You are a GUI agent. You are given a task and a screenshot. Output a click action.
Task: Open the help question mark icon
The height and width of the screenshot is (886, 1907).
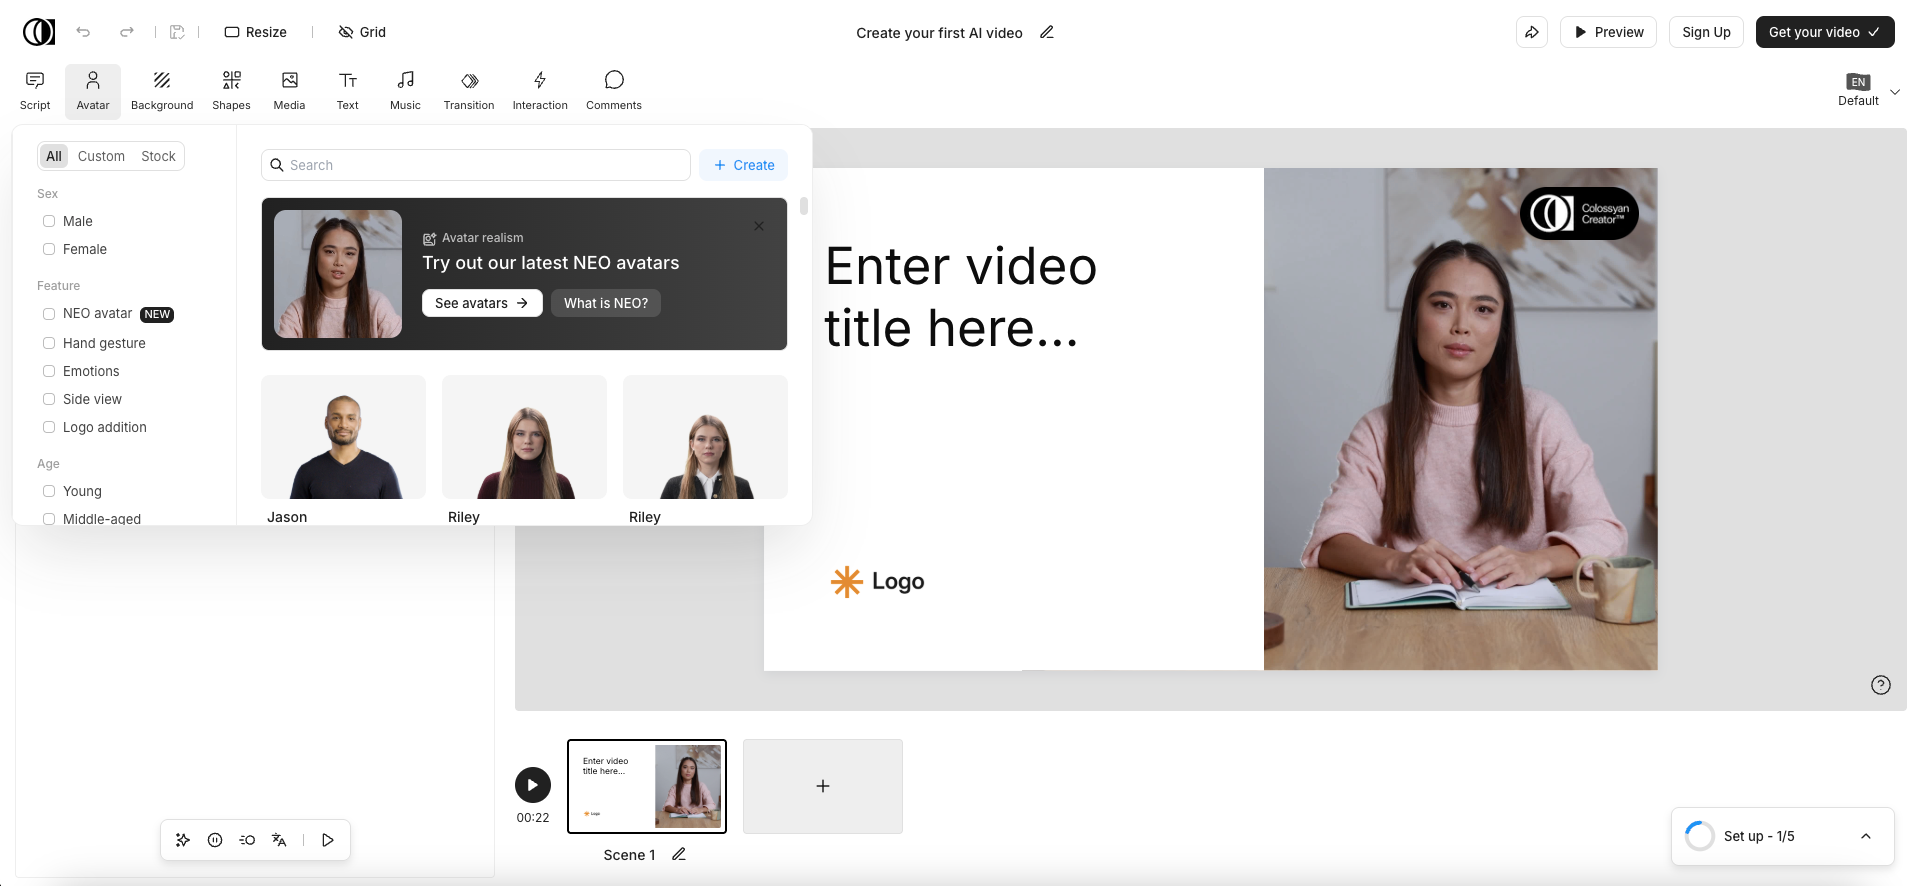pyautogui.click(x=1880, y=685)
